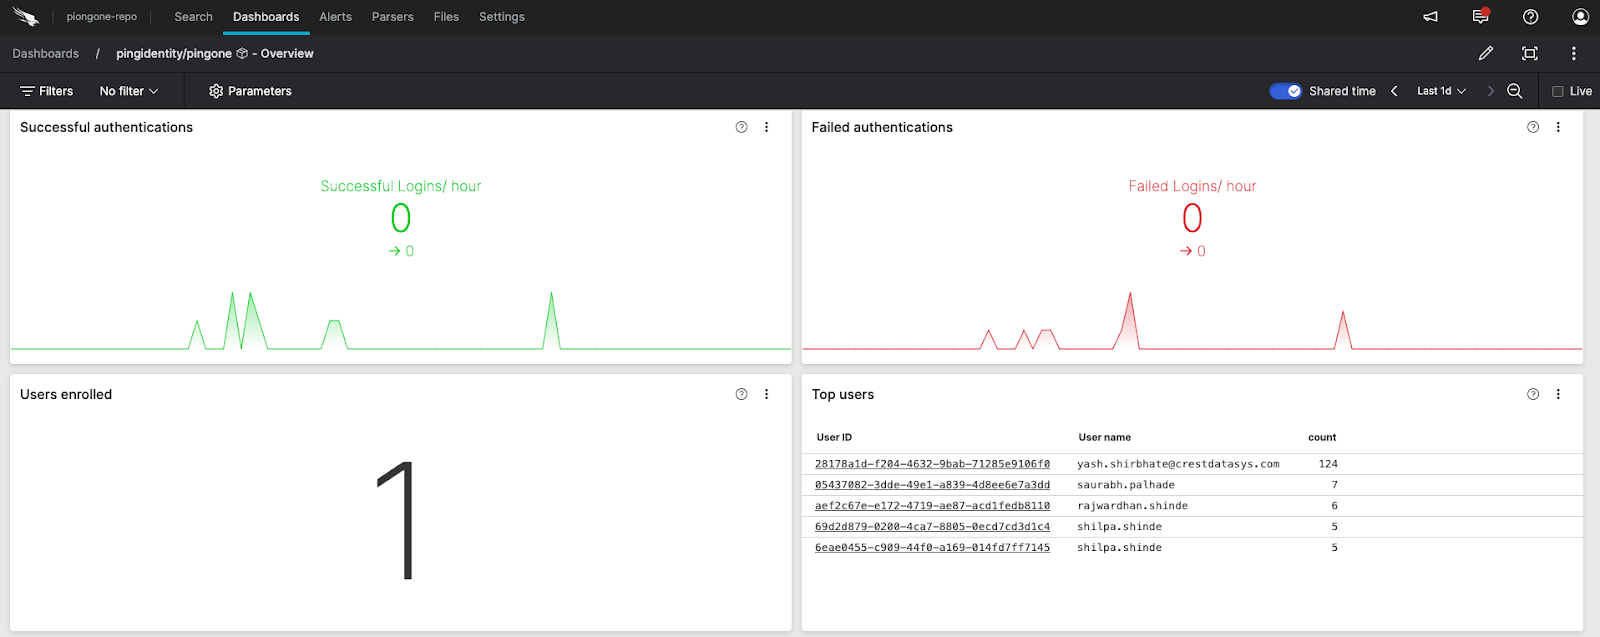The image size is (1600, 637).
Task: Expand the Last 1d time range dropdown
Action: (x=1441, y=91)
